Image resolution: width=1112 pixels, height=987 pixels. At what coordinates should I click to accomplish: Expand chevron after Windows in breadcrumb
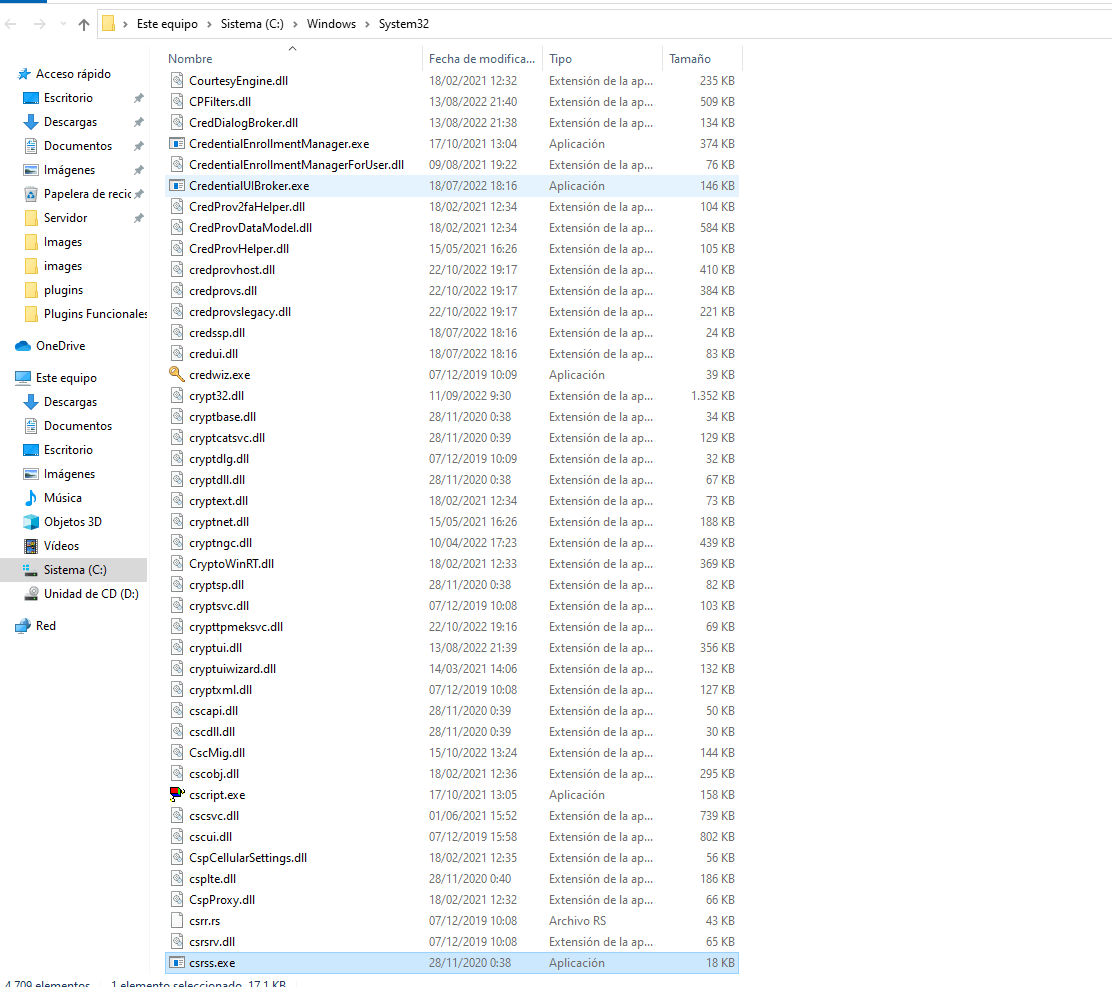[367, 24]
